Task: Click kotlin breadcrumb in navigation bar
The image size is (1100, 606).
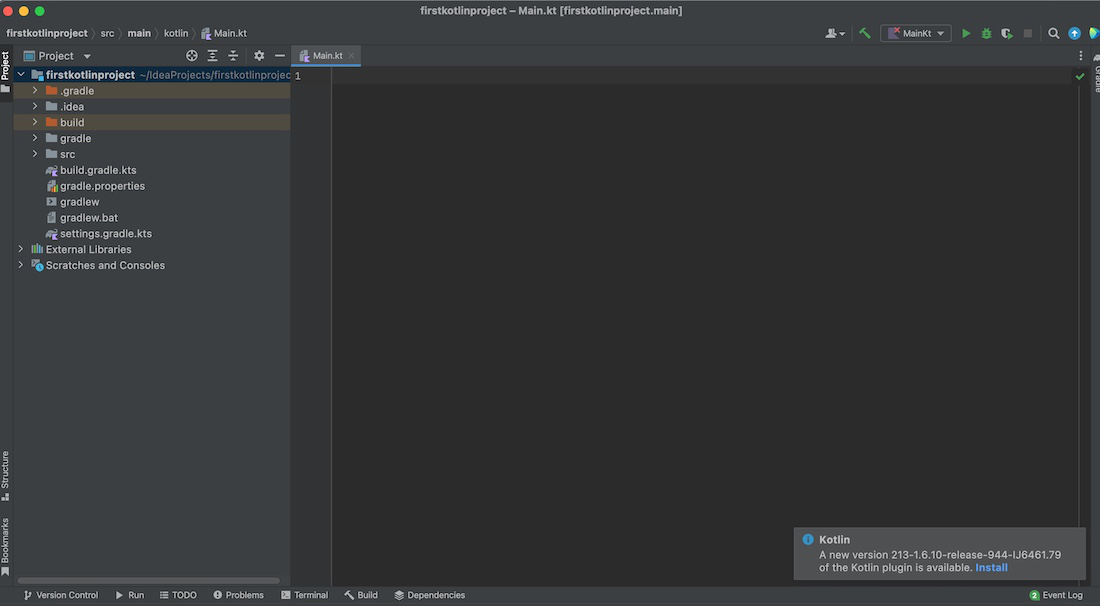Action: pyautogui.click(x=176, y=33)
